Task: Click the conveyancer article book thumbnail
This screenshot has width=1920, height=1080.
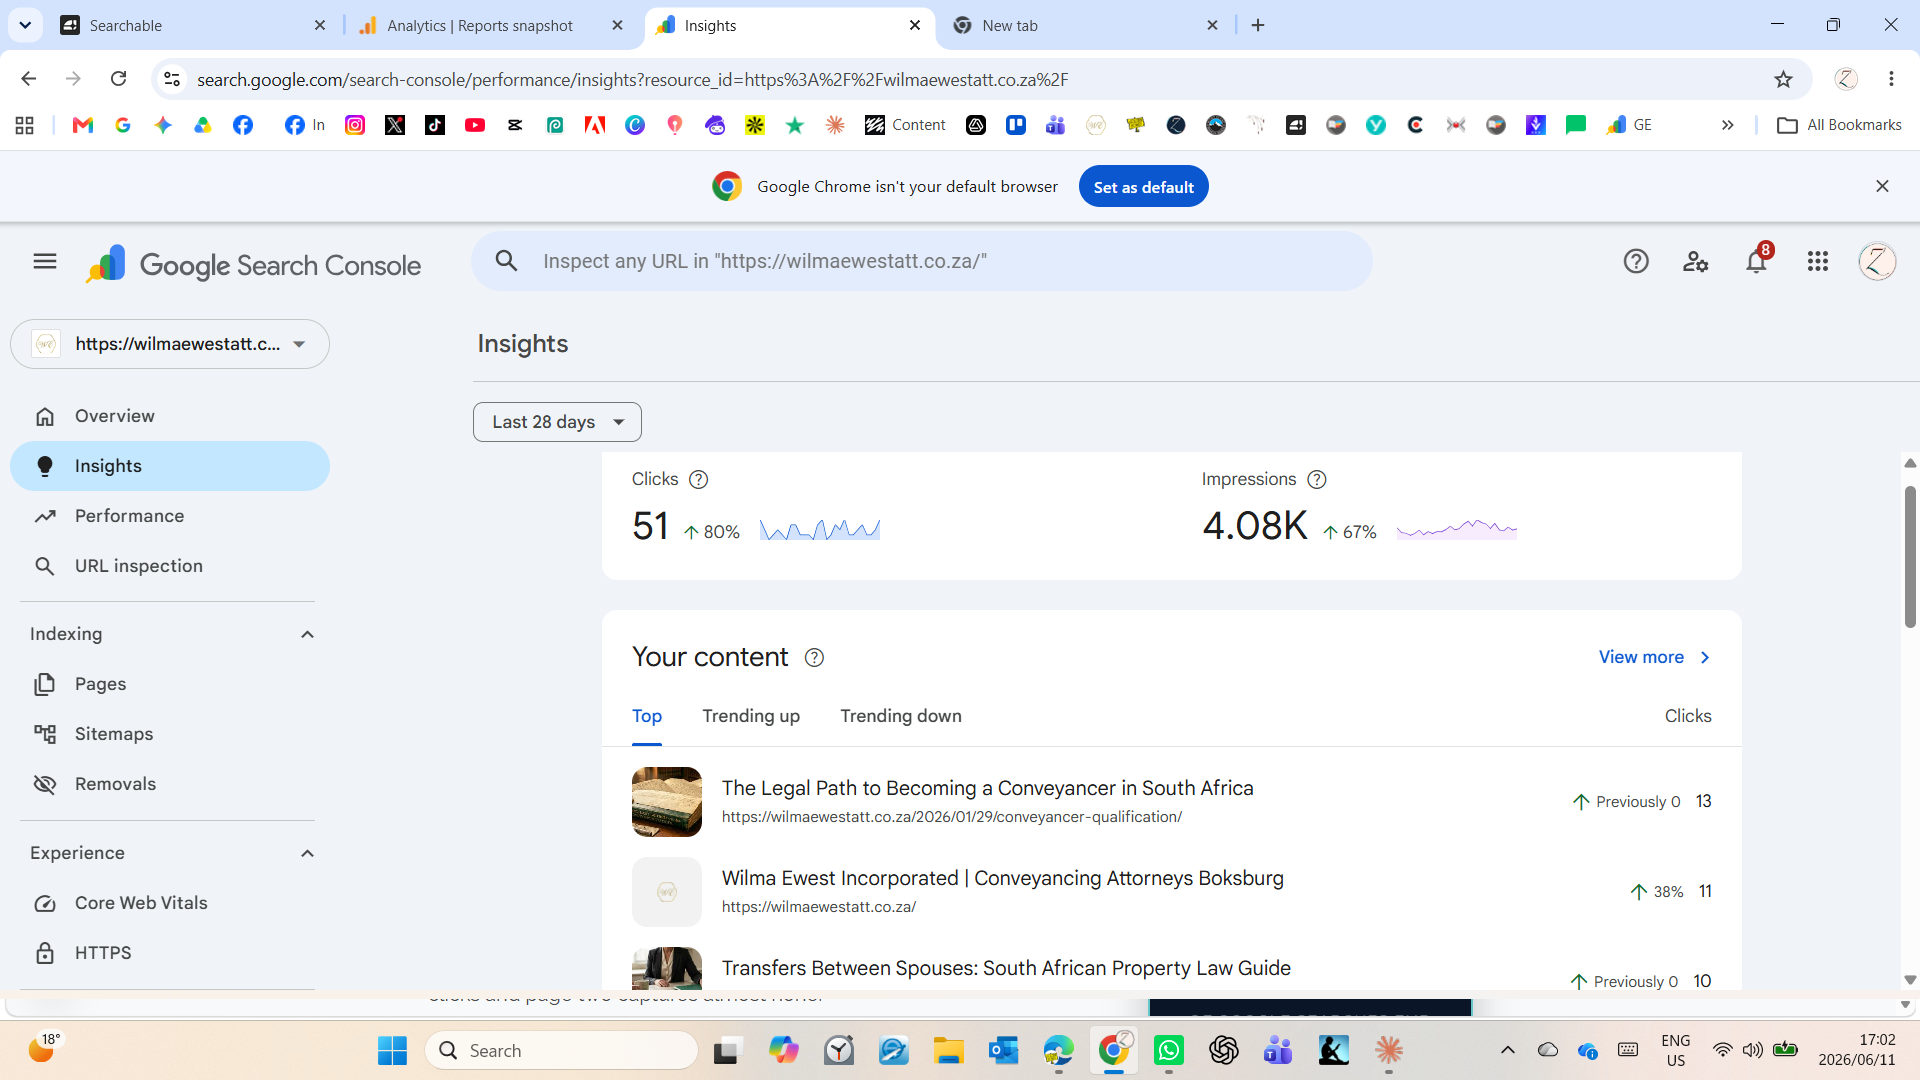Action: pos(667,802)
